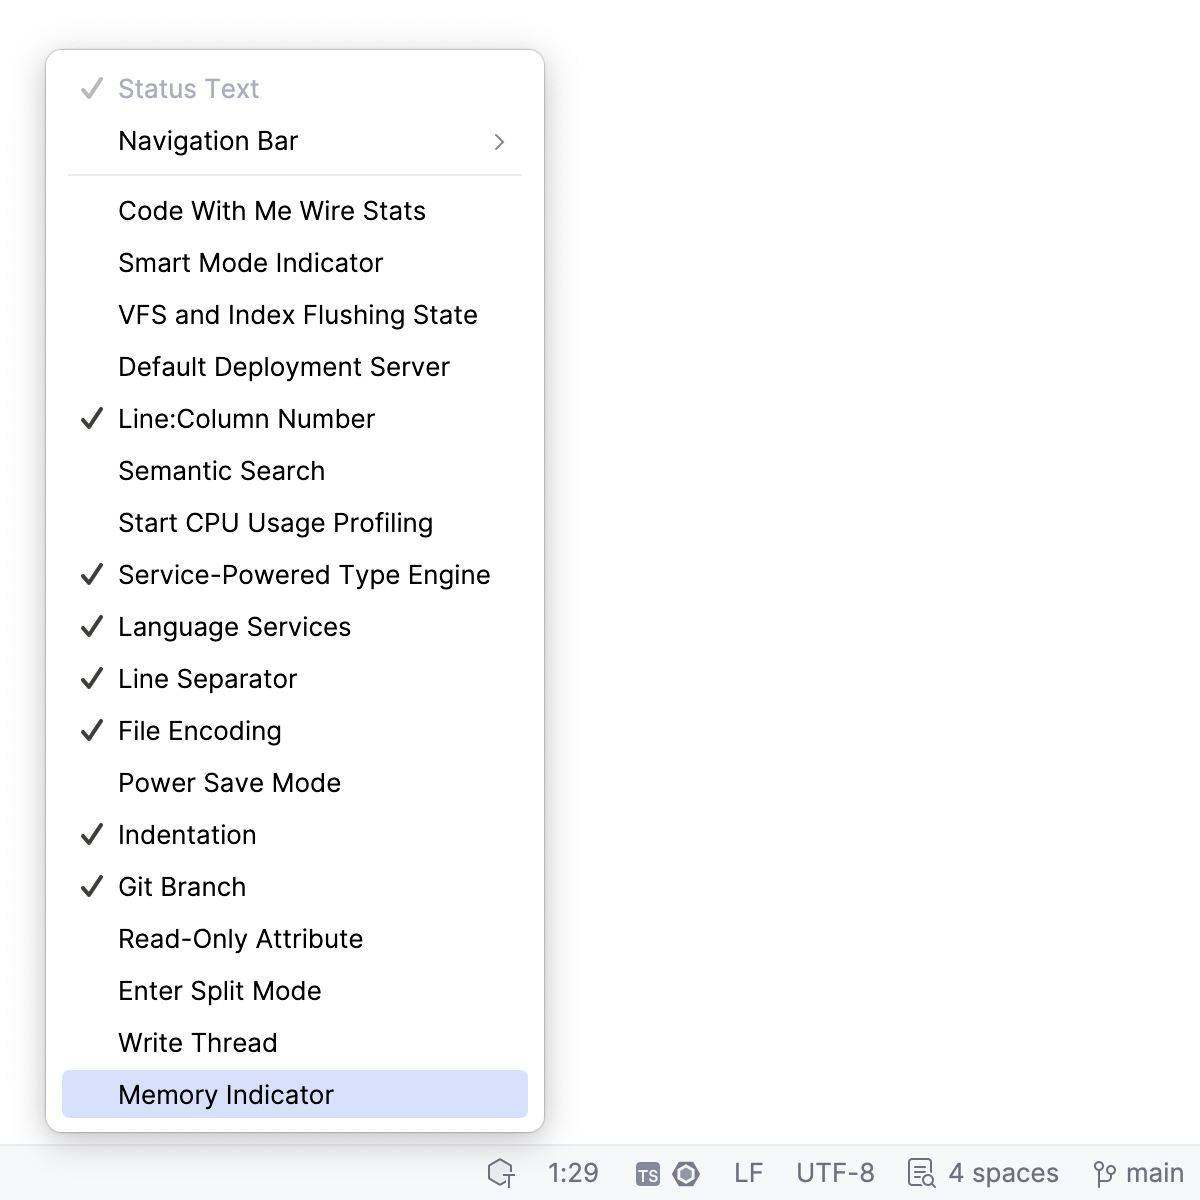Click the grayed-out Status Text entry
Screen dimensions: 1200x1200
pos(188,88)
